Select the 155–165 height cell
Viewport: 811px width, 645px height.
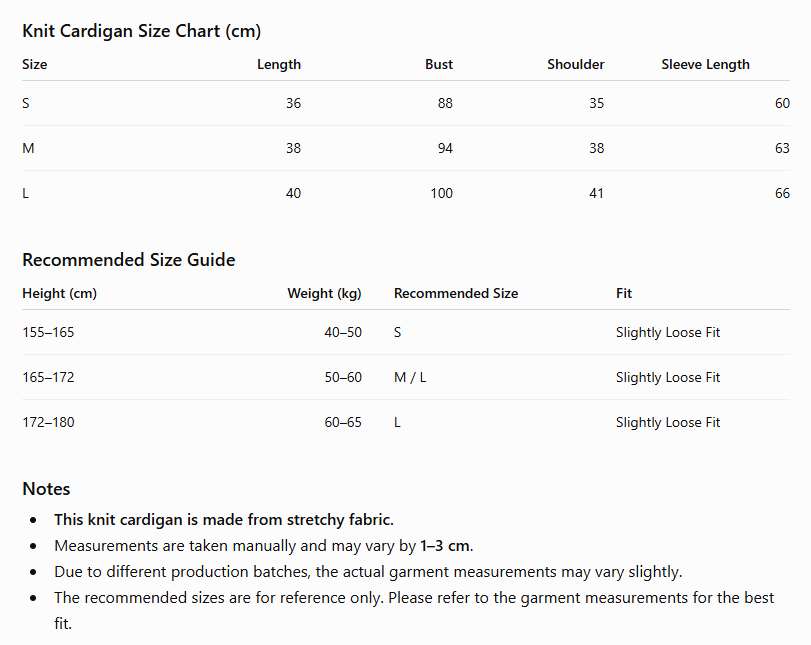pos(48,333)
